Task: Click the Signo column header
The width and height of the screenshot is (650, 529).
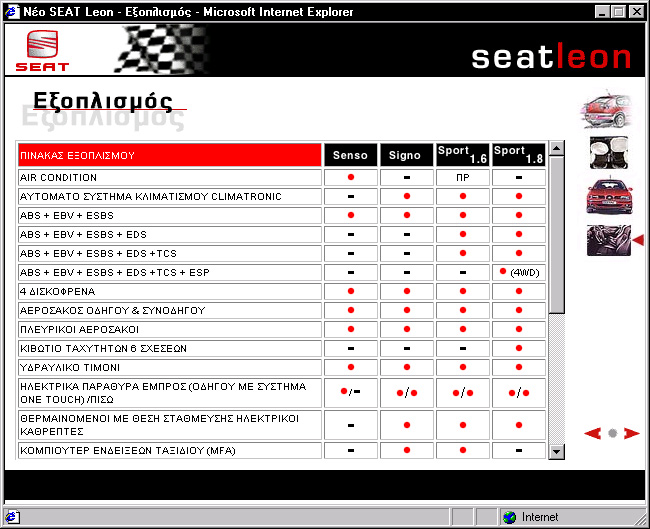Action: tap(407, 155)
